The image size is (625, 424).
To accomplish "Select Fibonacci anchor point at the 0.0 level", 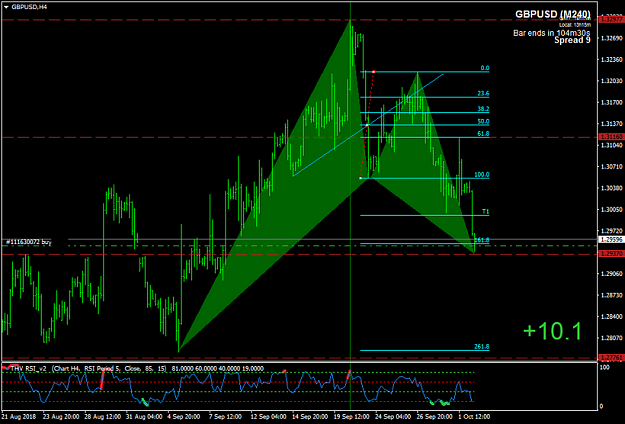I will coord(373,72).
